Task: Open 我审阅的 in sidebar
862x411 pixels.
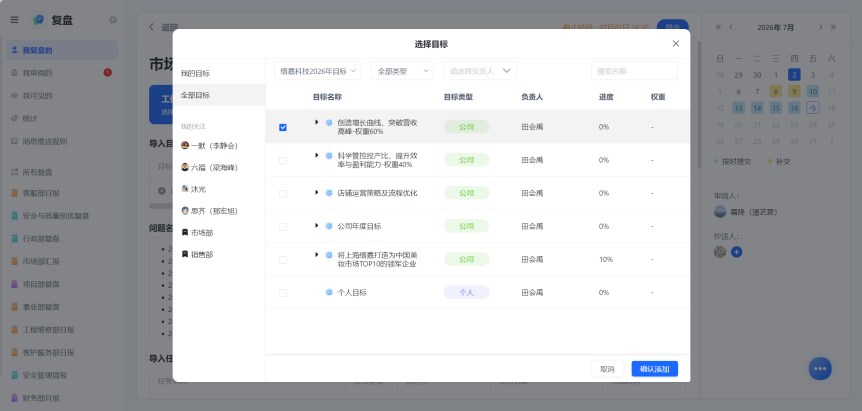Action: coord(62,73)
